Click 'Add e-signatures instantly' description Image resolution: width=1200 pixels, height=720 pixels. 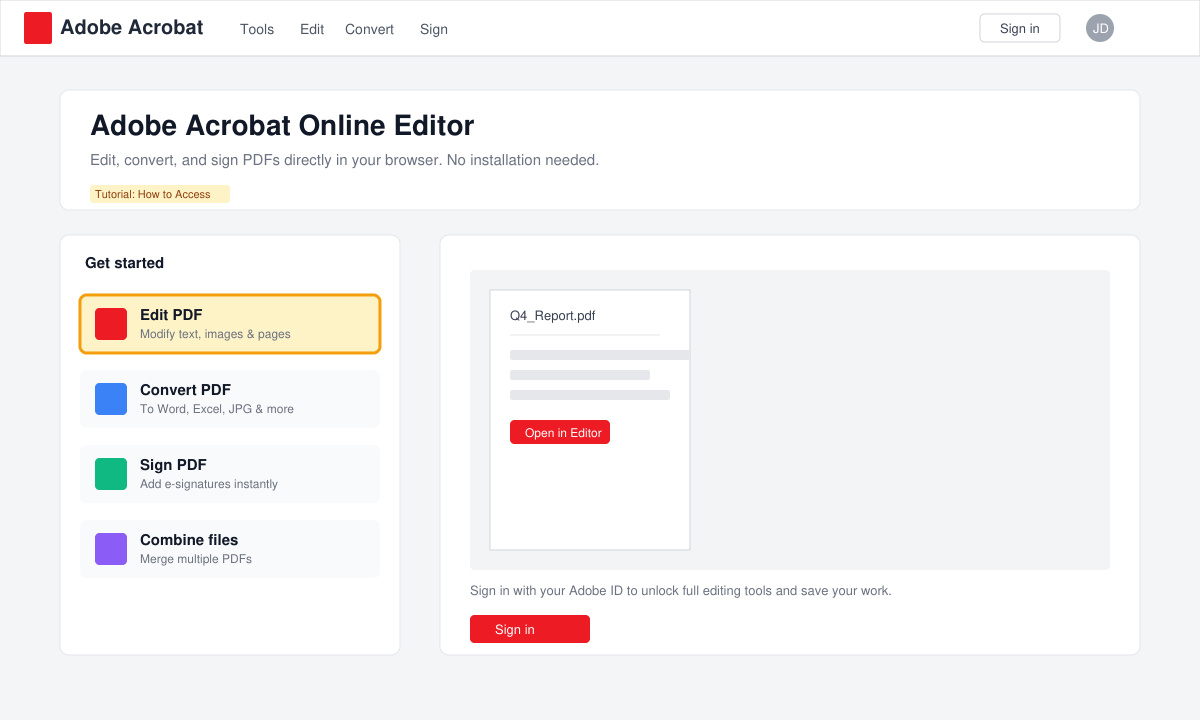pos(209,484)
